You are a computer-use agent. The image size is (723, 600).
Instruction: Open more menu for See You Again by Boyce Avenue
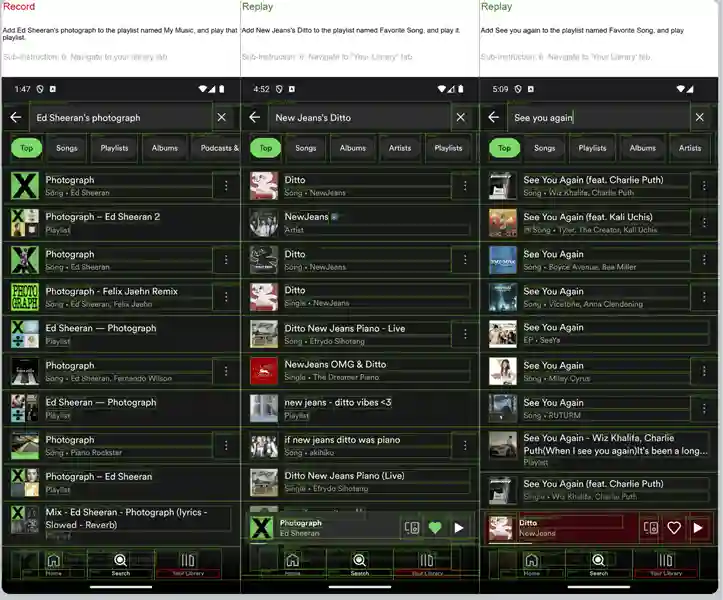(704, 260)
